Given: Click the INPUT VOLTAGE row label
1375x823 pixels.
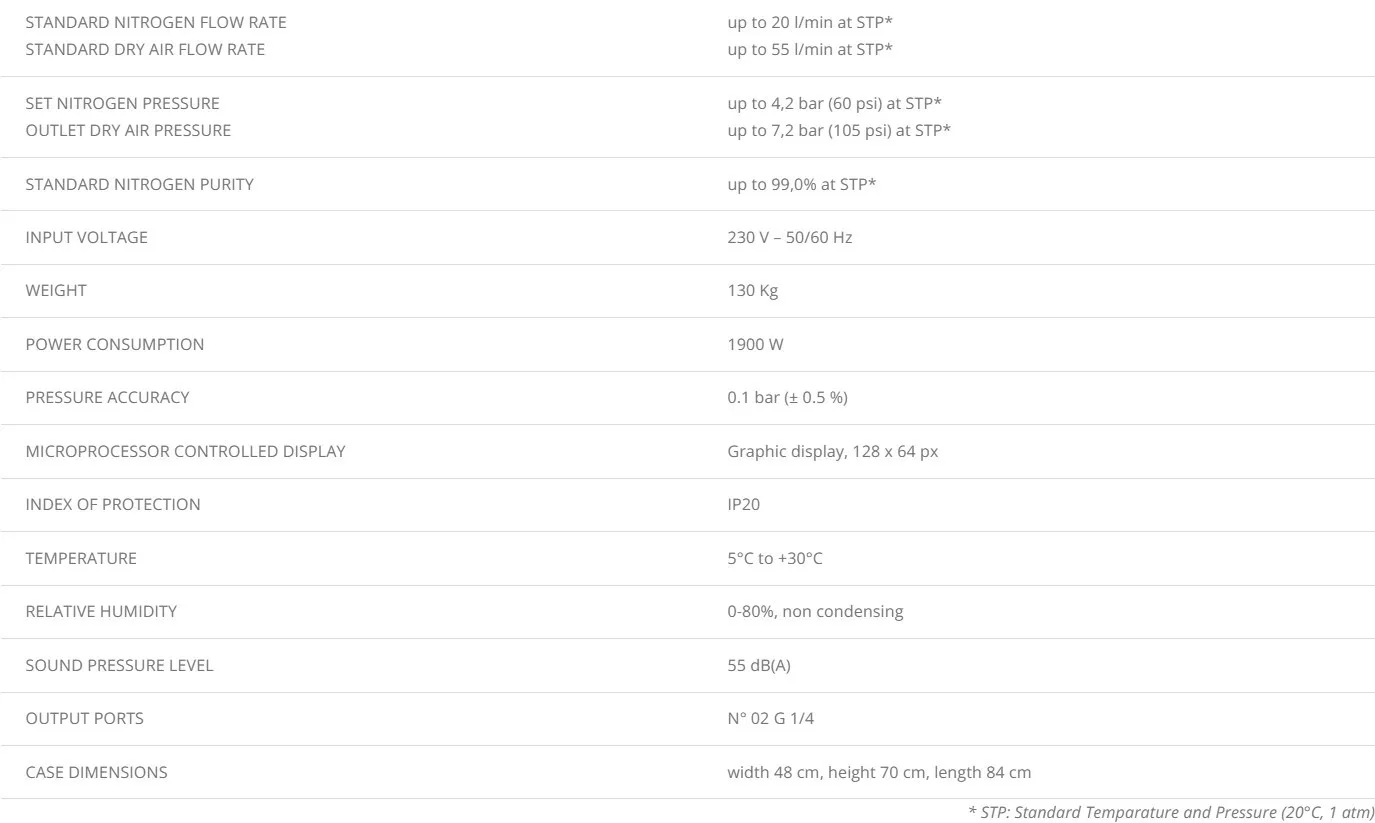Looking at the screenshot, I should pyautogui.click(x=86, y=237).
